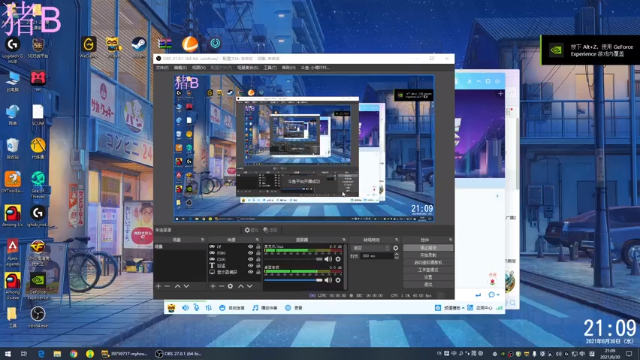Open source Filters button in OBS

coord(270,230)
